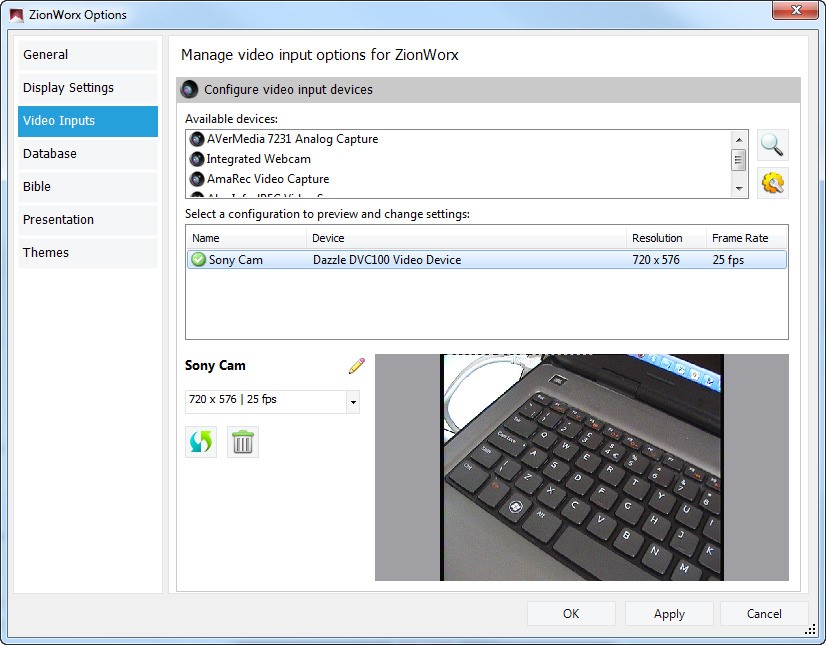Open device settings gear icon
826x645 pixels.
(x=772, y=182)
